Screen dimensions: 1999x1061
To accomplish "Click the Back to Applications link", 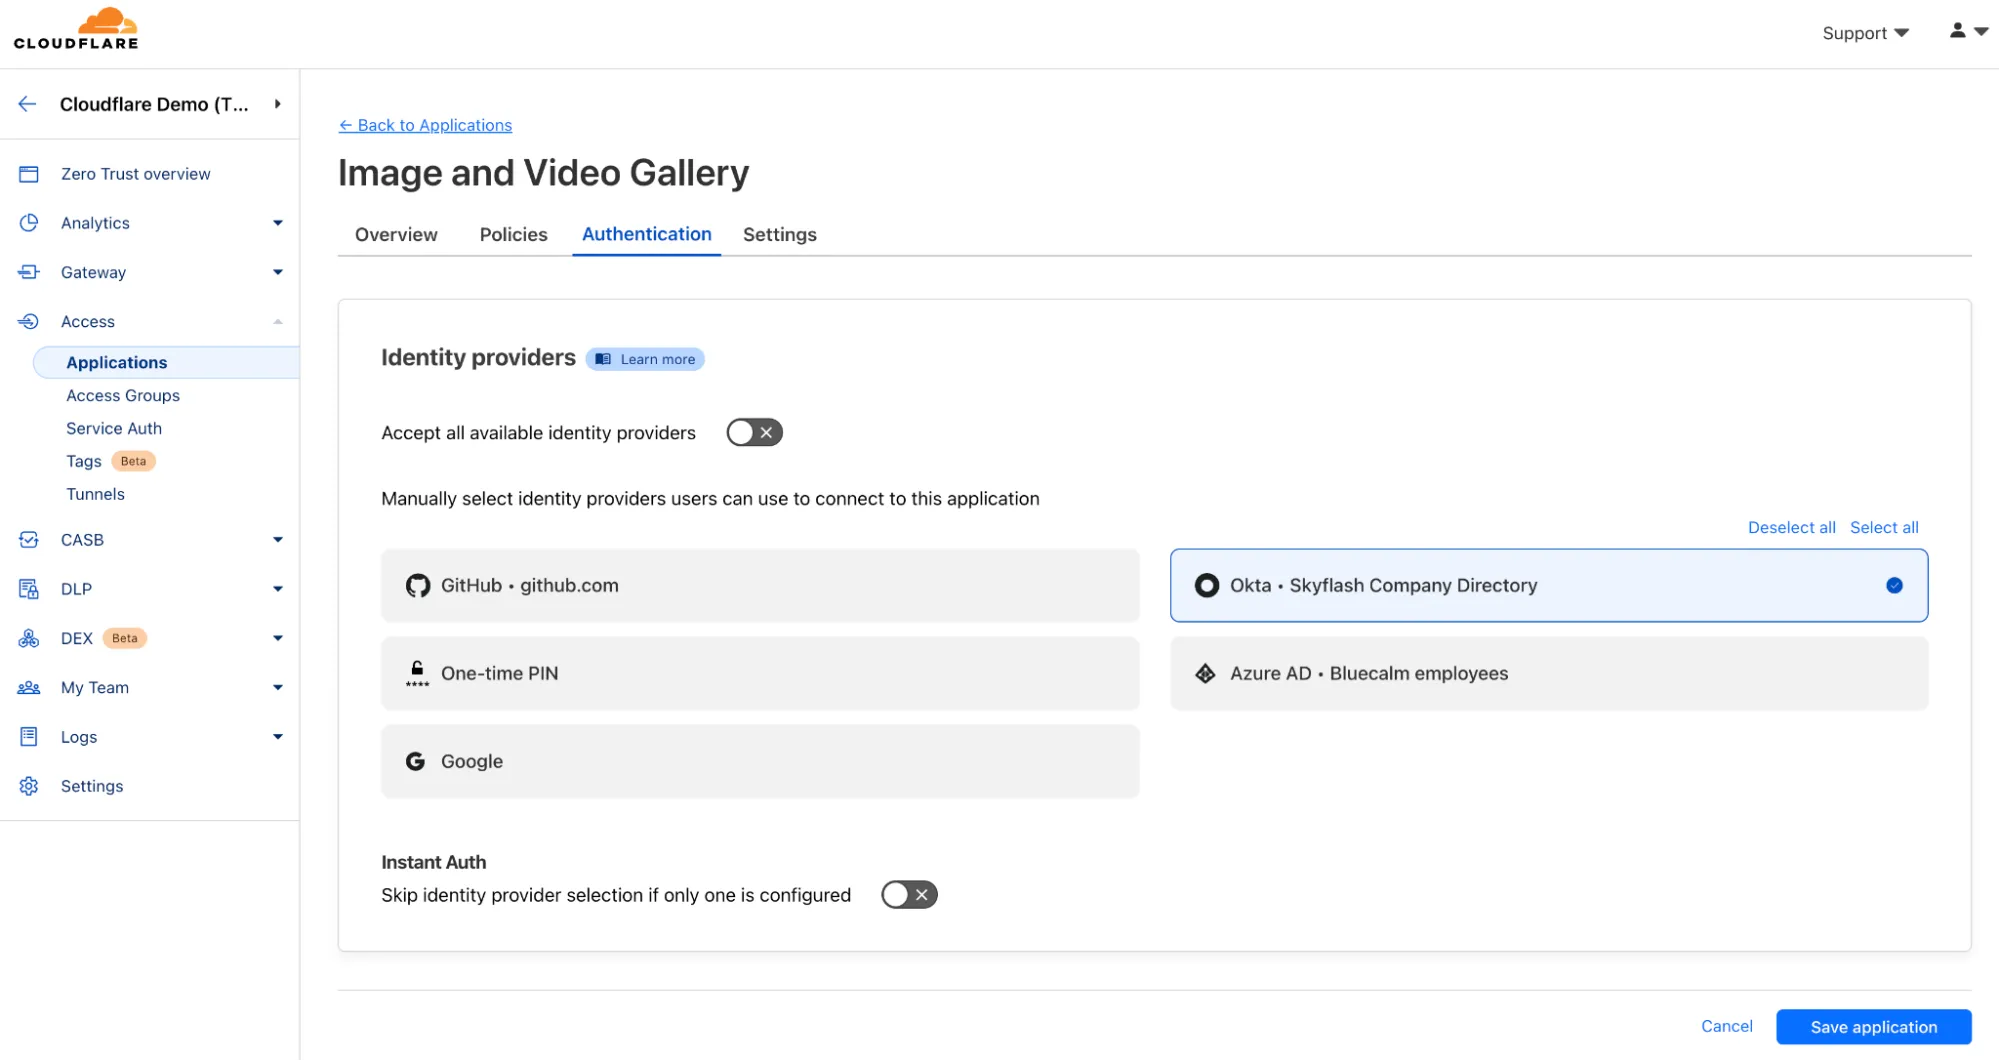I will (x=425, y=125).
